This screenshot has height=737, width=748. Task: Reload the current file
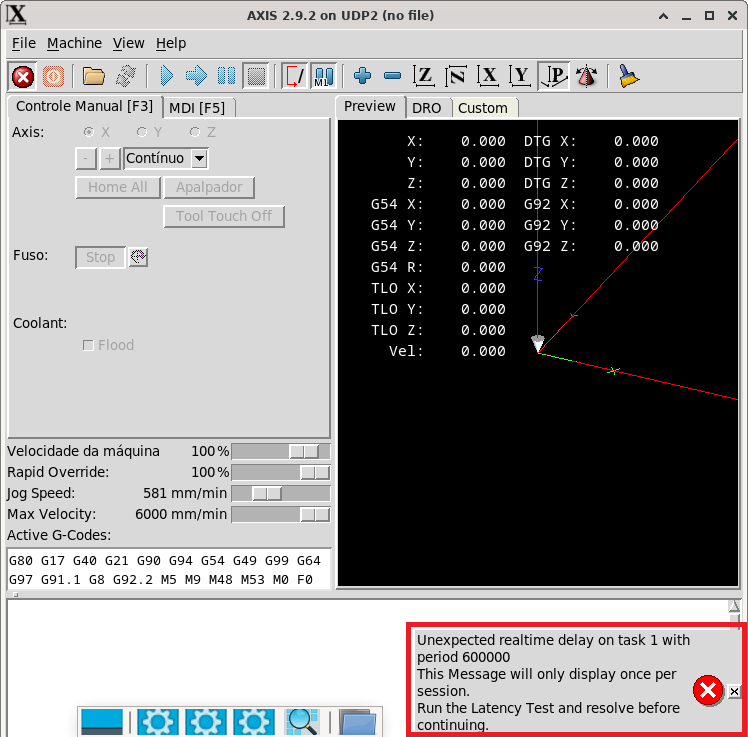tap(126, 76)
